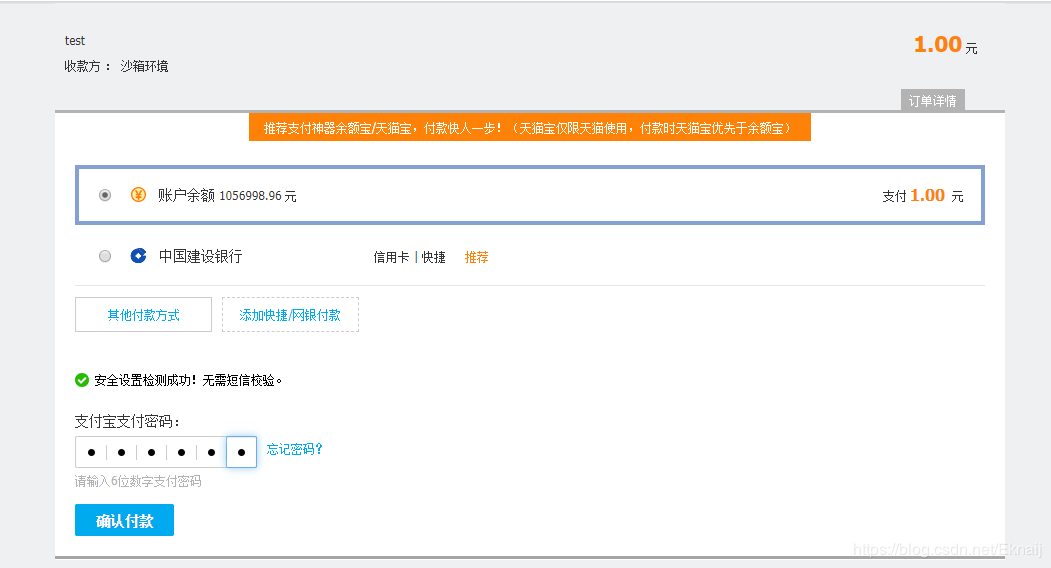1051x568 pixels.
Task: Click the 忘记密码? forgot password link
Action: (x=295, y=450)
